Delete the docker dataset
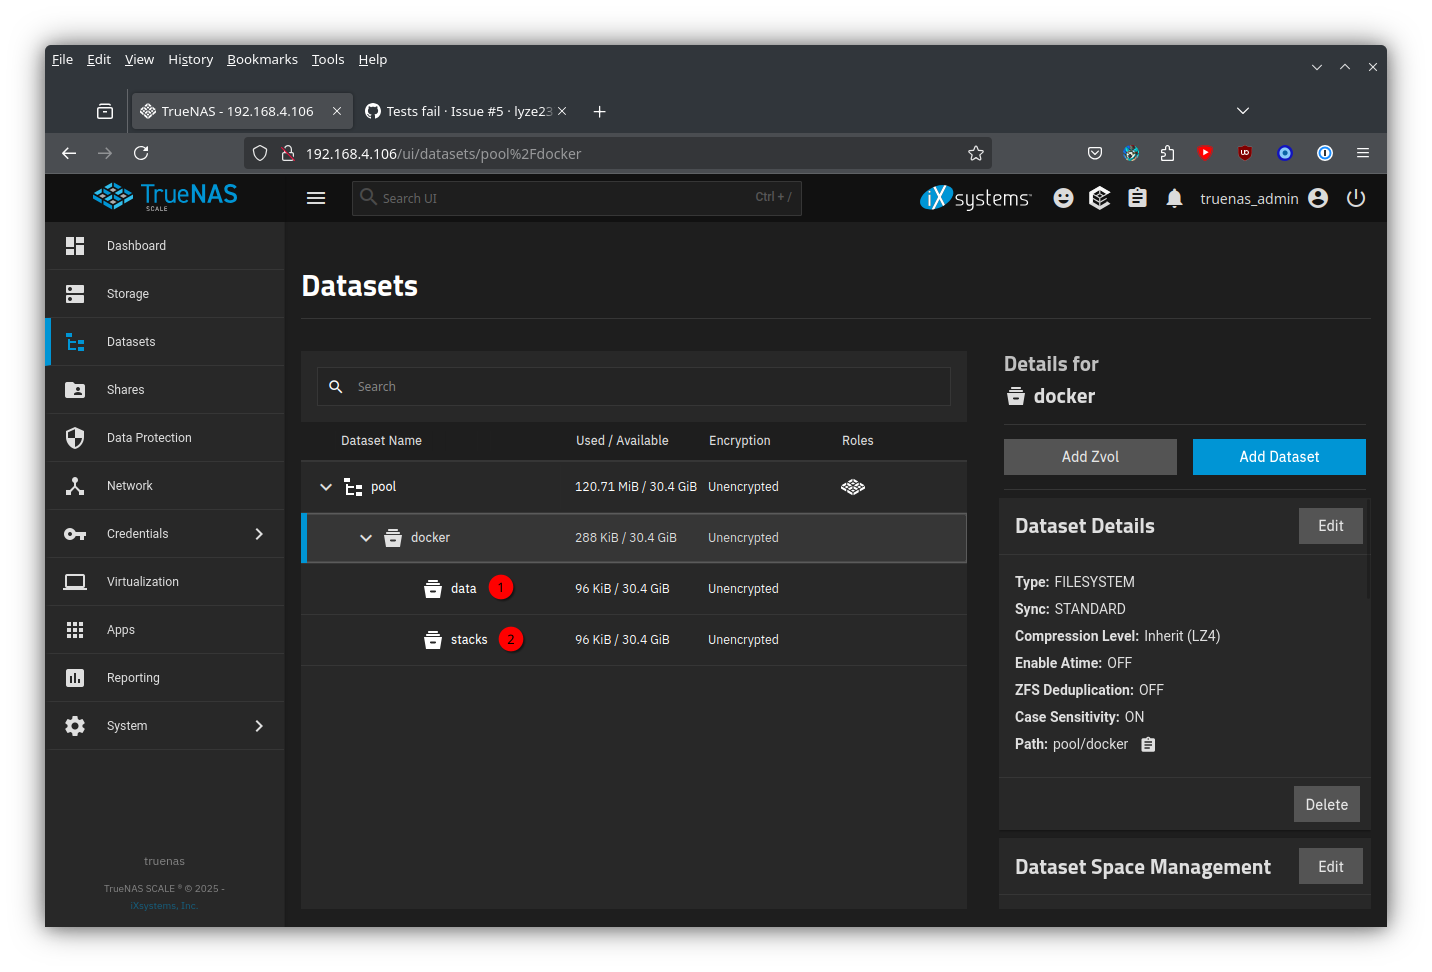The width and height of the screenshot is (1432, 972). 1326,805
